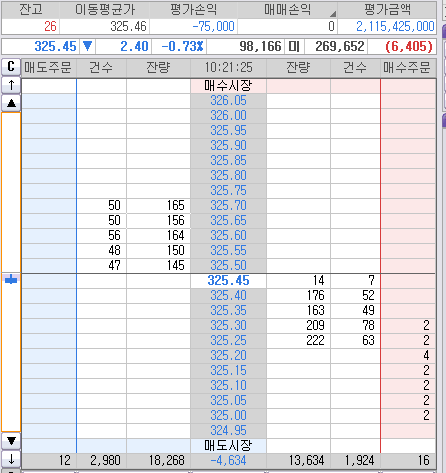Select price 325.35 in the ladder
This screenshot has height=473, width=446.
[228, 311]
